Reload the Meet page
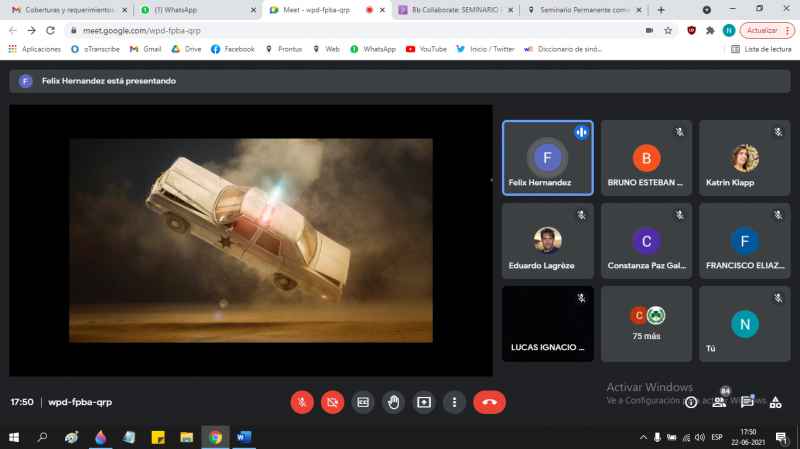Image resolution: width=800 pixels, height=449 pixels. click(x=50, y=31)
